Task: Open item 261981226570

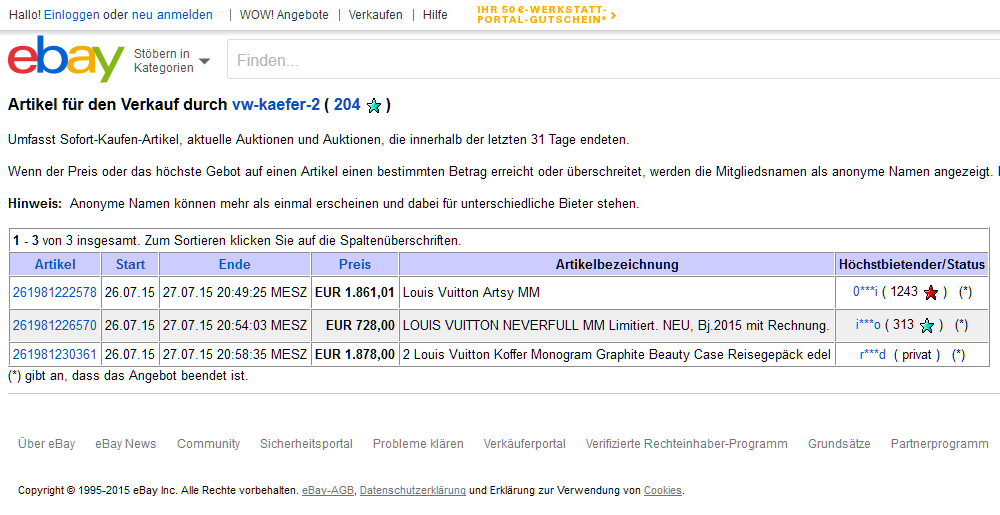Action: coord(55,325)
